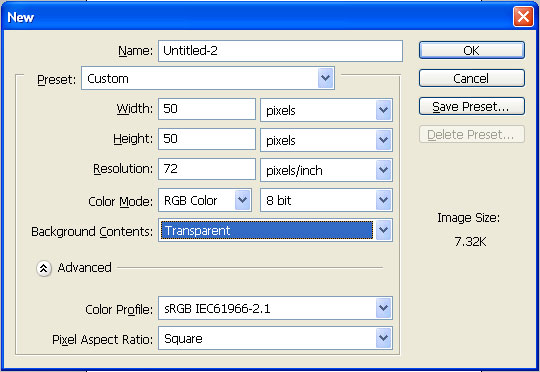Open the Width units dropdown
Viewport: 540px width, 372px height.
pyautogui.click(x=326, y=110)
